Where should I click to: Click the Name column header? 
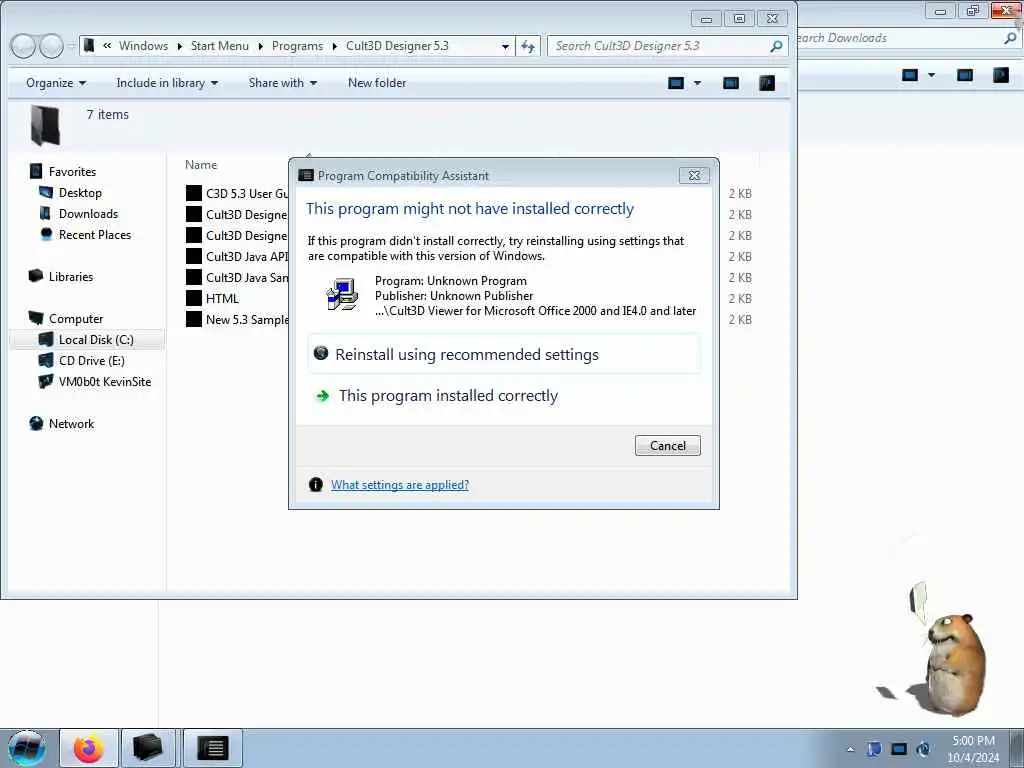point(200,165)
